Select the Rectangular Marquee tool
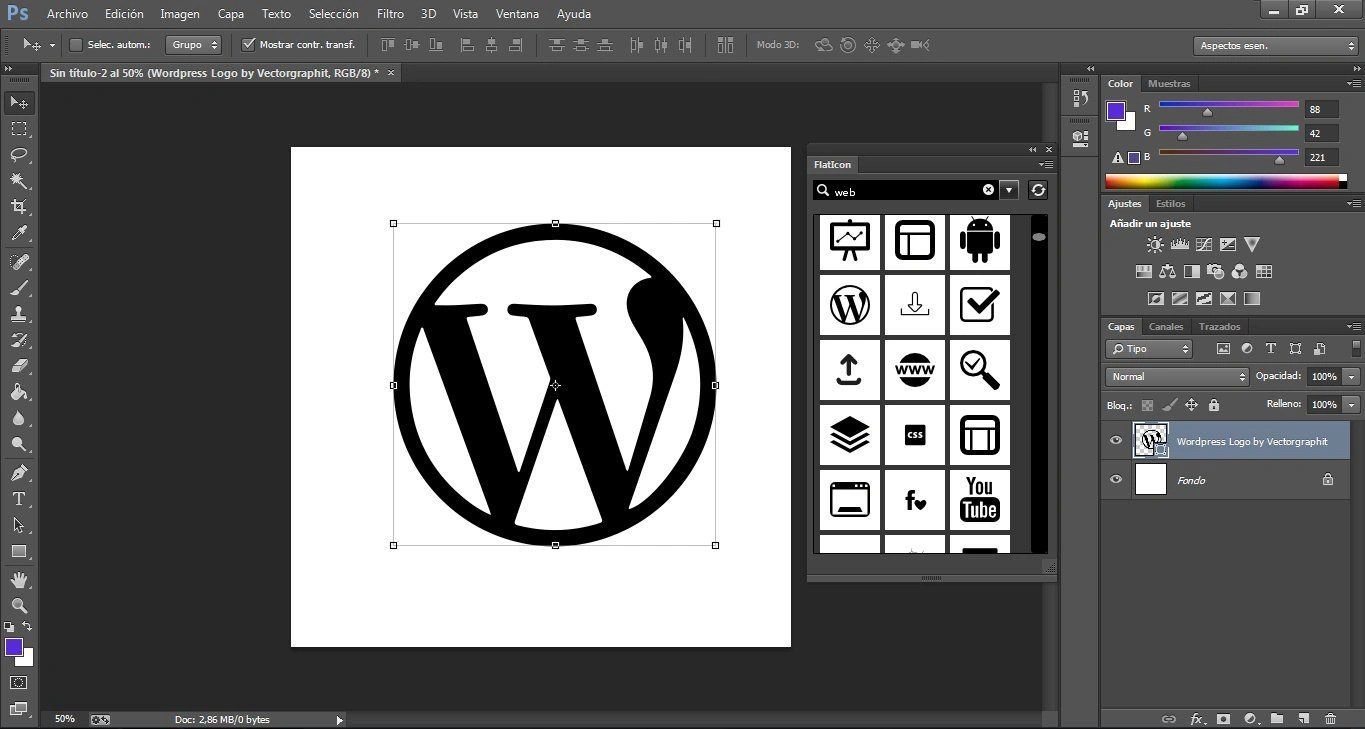This screenshot has height=729, width=1365. pos(19,129)
